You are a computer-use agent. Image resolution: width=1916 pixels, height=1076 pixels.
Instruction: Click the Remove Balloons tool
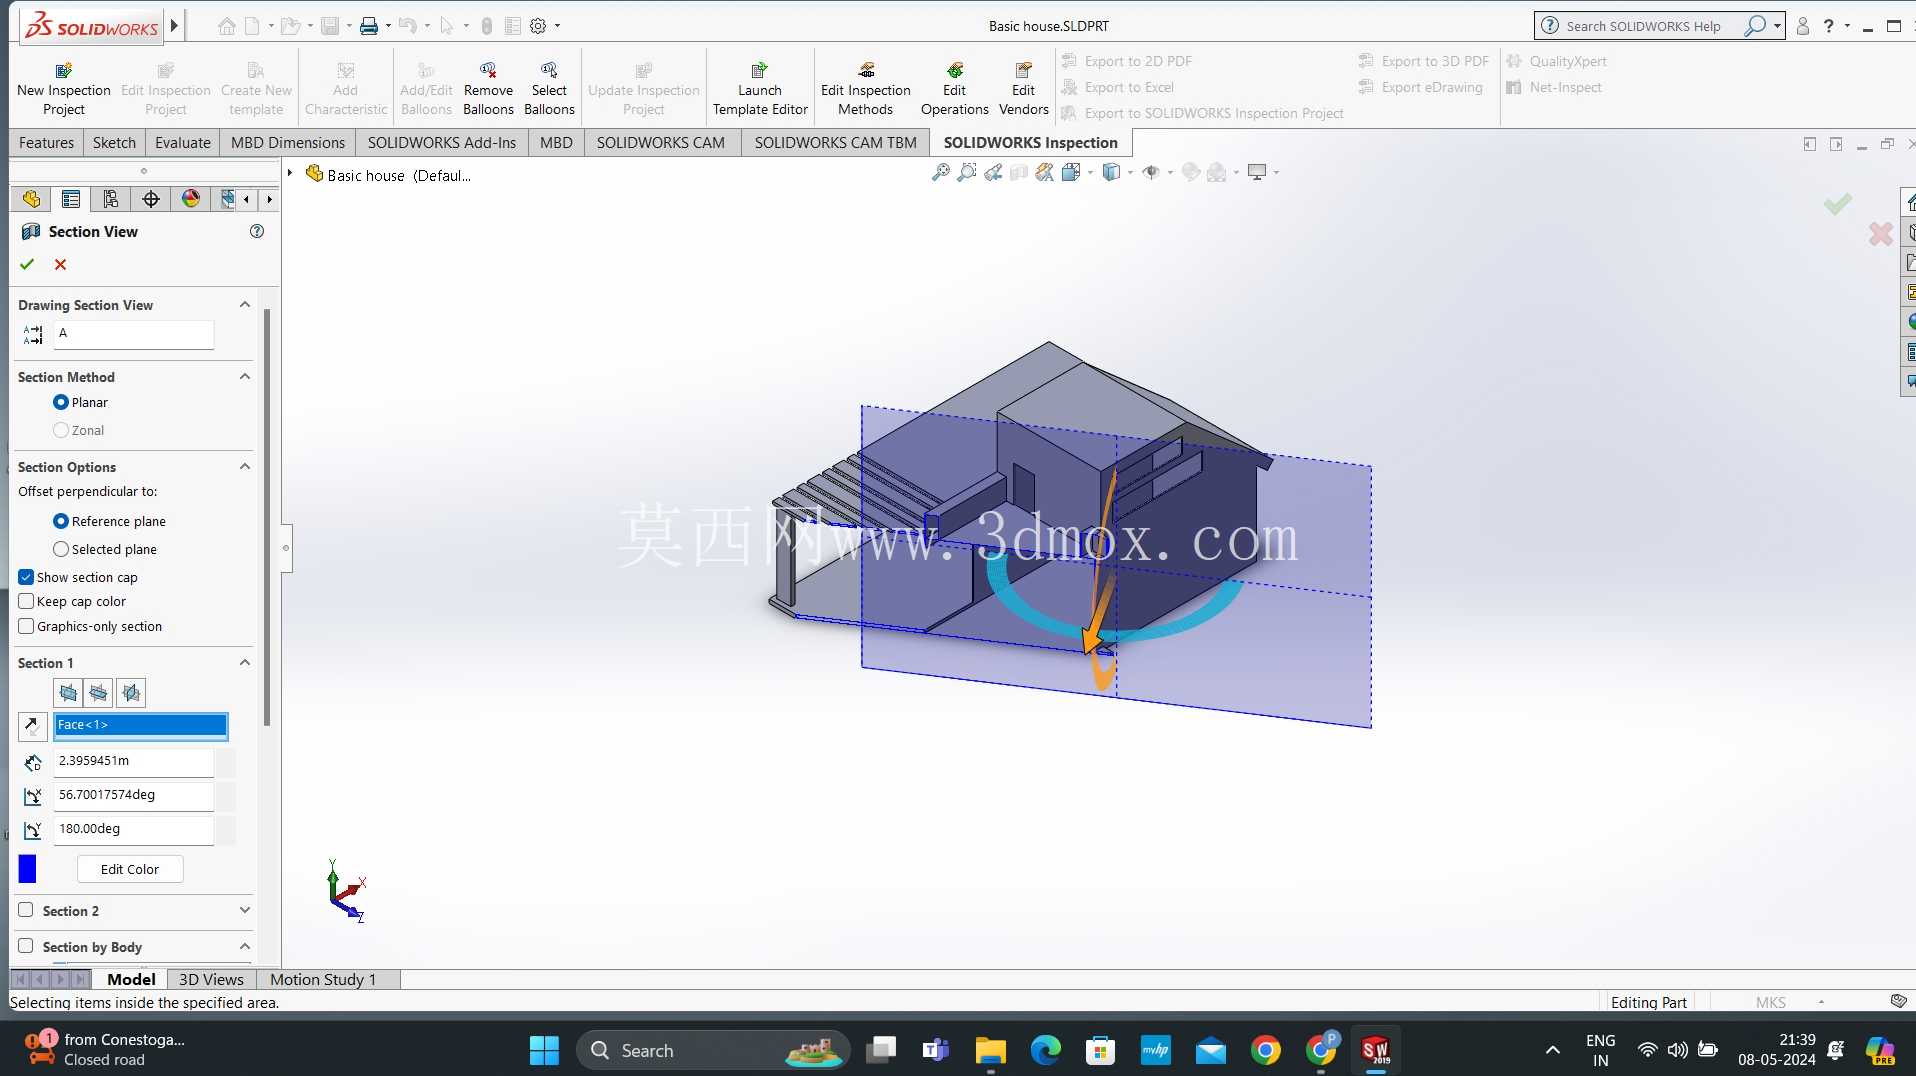pos(488,89)
